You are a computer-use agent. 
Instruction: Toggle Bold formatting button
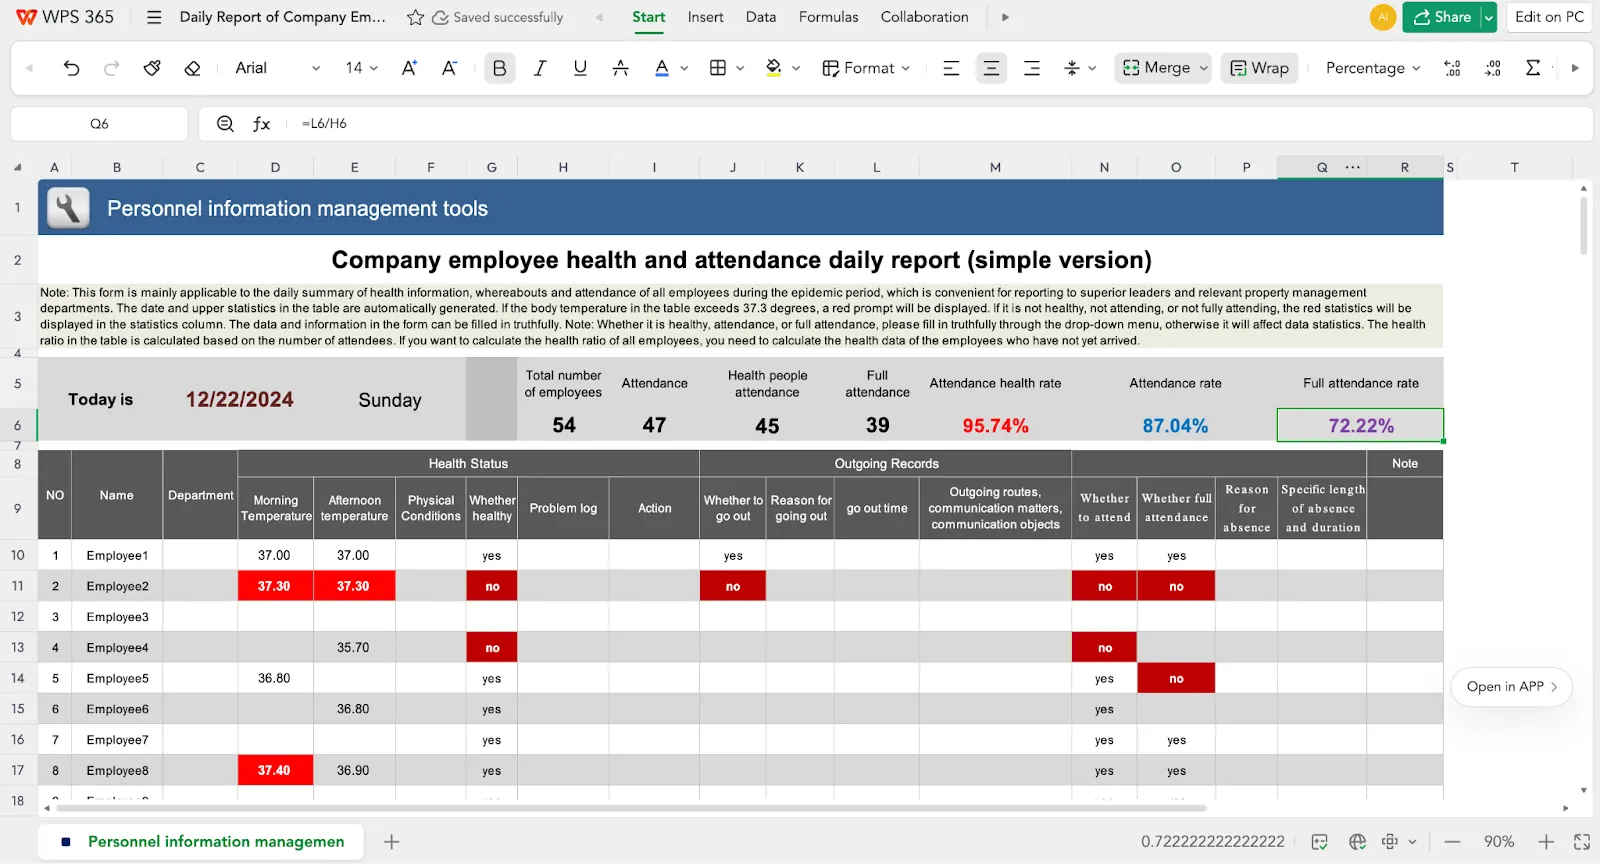(499, 68)
